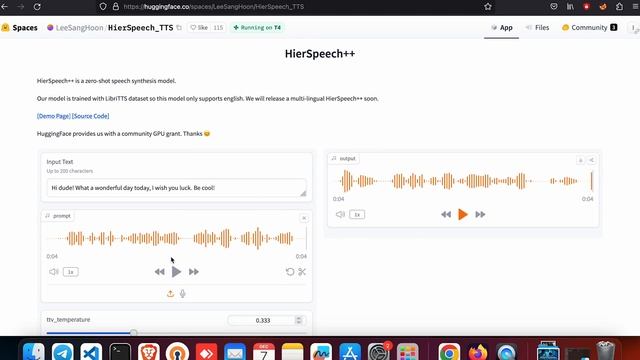This screenshot has height=360, width=640.
Task: Clear the prompt audio
Action: tap(304, 218)
